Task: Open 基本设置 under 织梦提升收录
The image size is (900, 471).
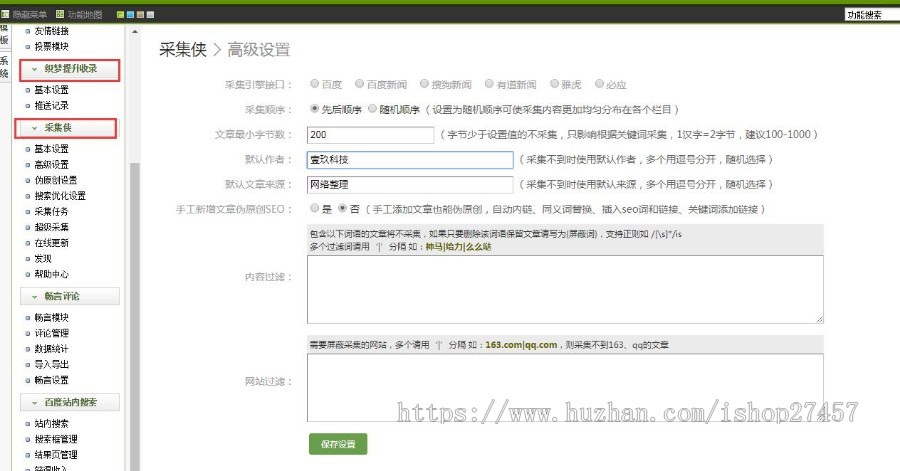Action: coord(52,90)
